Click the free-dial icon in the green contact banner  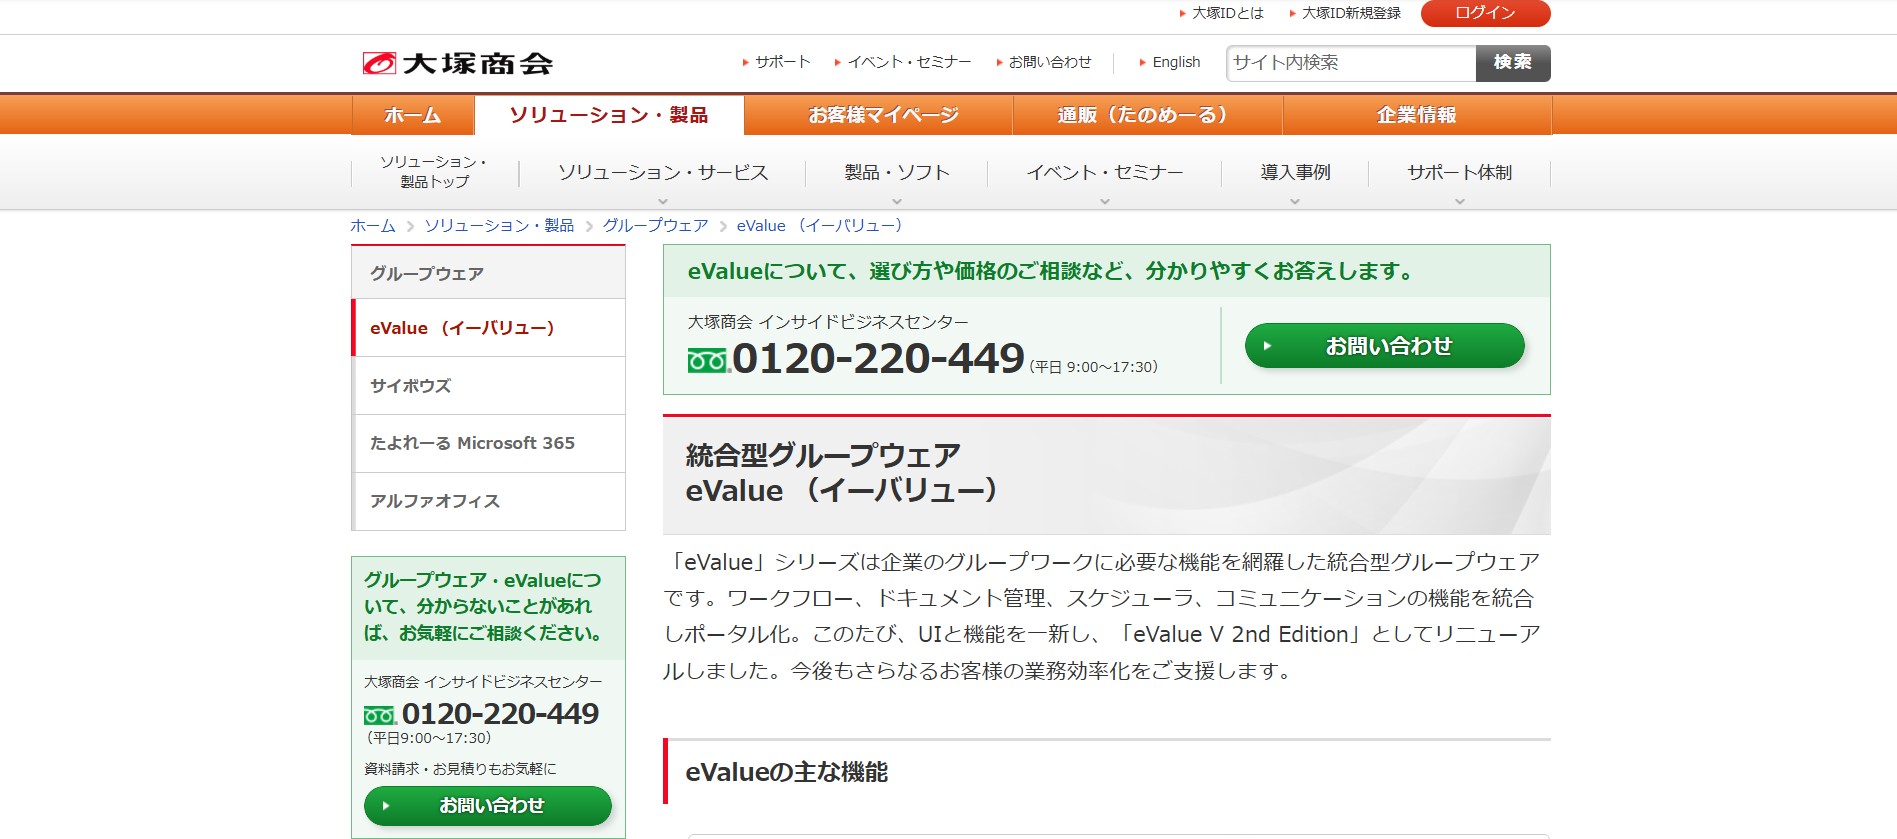point(708,360)
